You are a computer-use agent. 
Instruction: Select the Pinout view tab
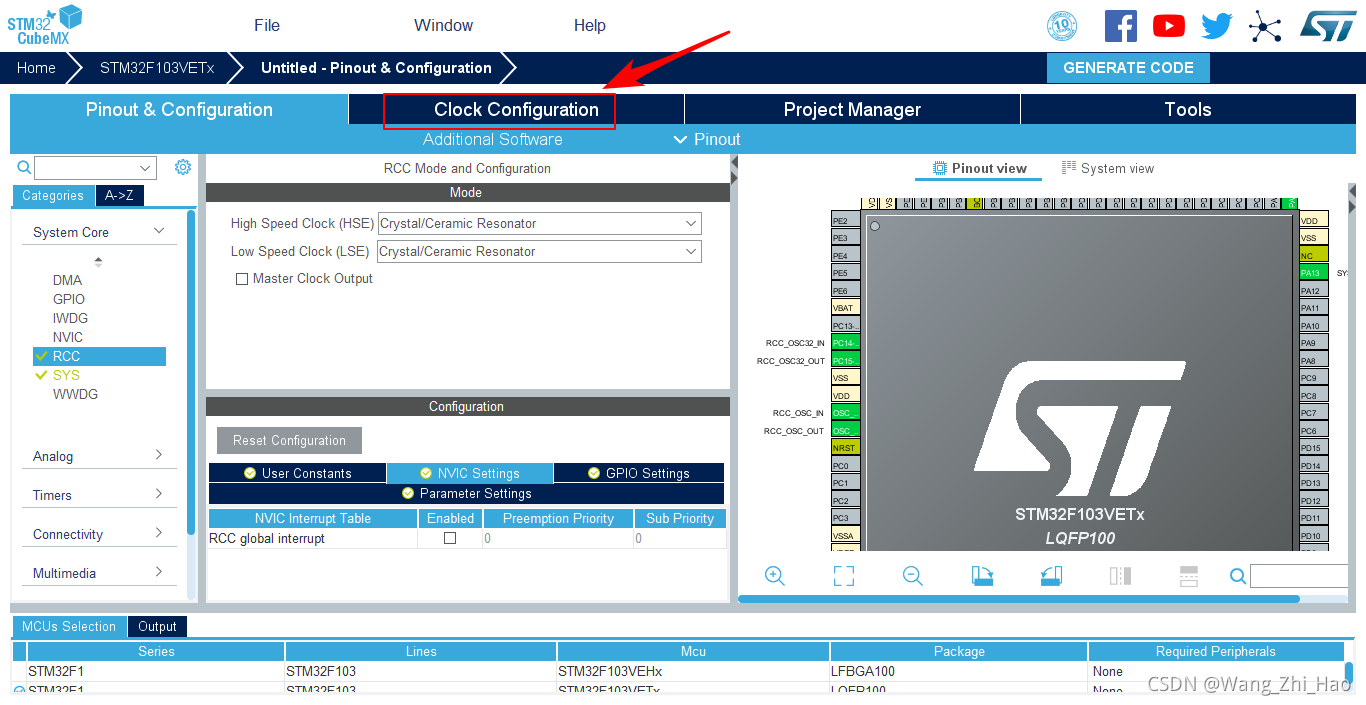pos(979,168)
